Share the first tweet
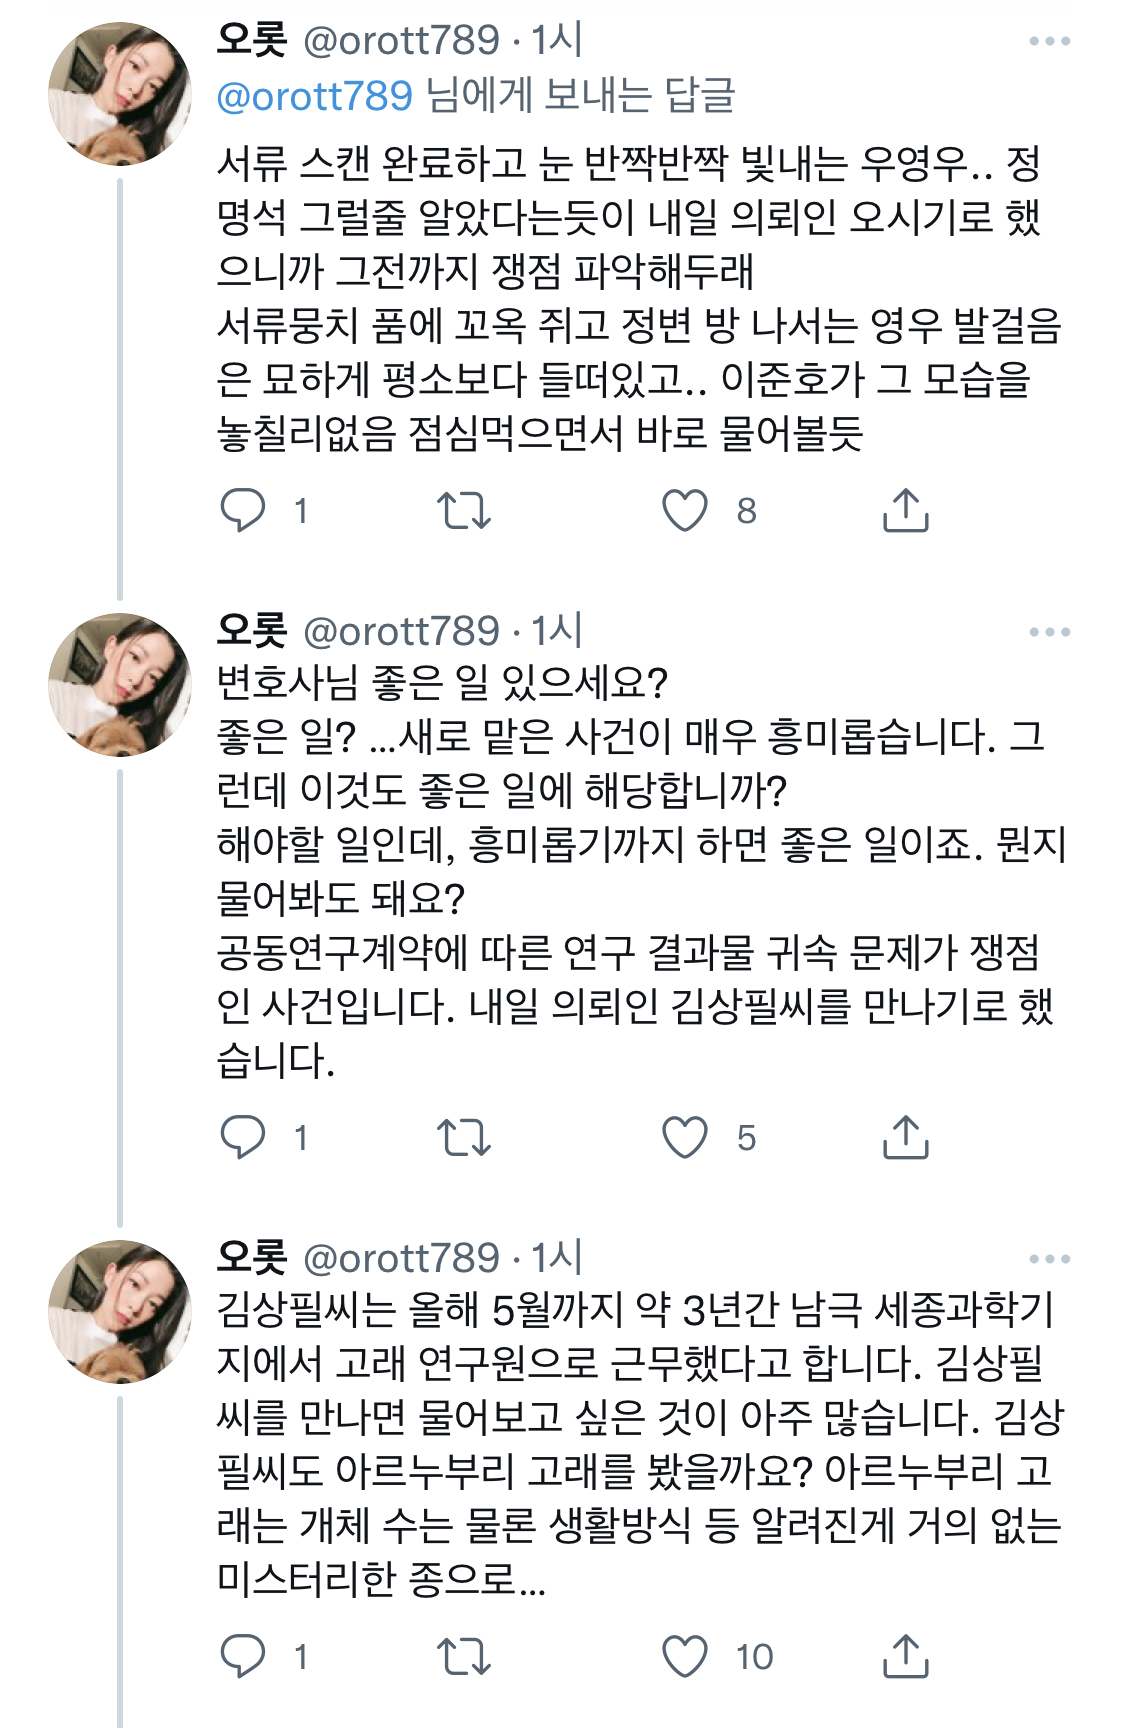The width and height of the screenshot is (1125, 1728). point(906,512)
